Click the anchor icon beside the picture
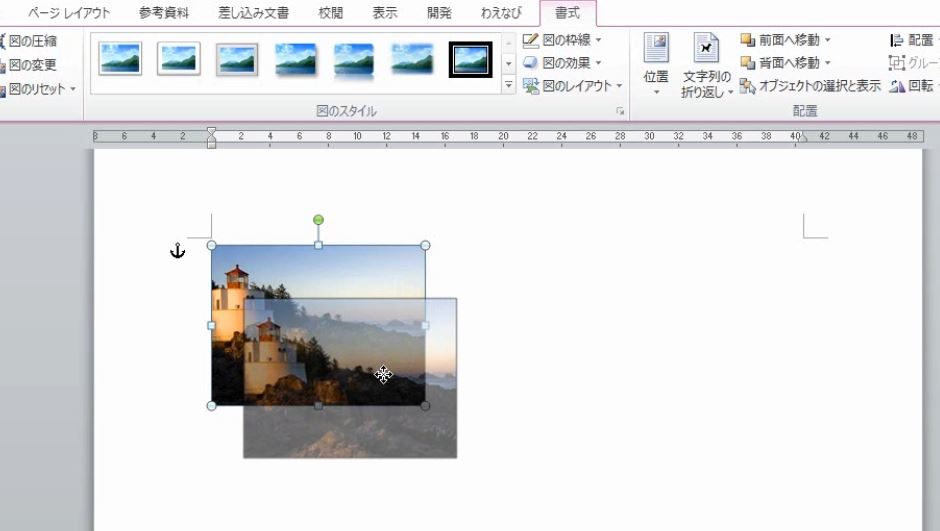940x531 pixels. tap(177, 251)
